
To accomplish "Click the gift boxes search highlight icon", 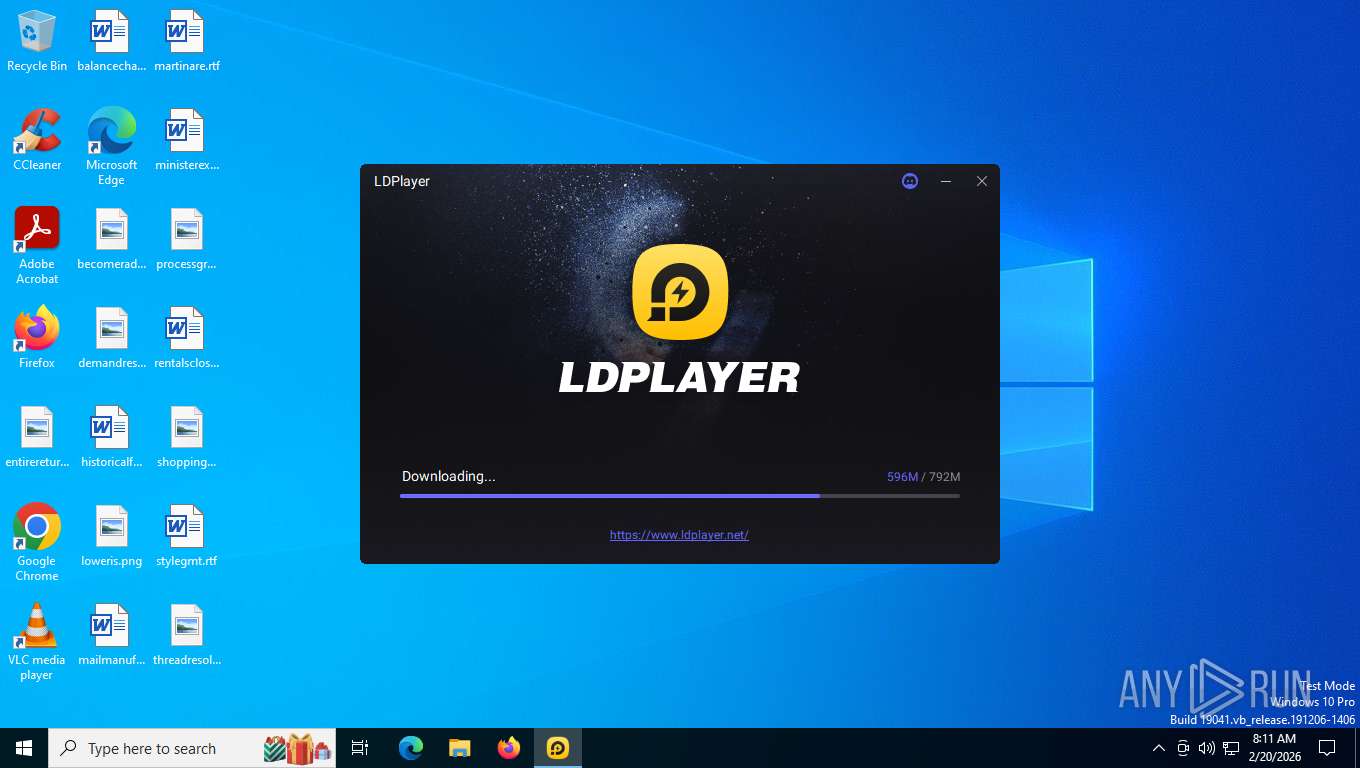I will tap(297, 748).
